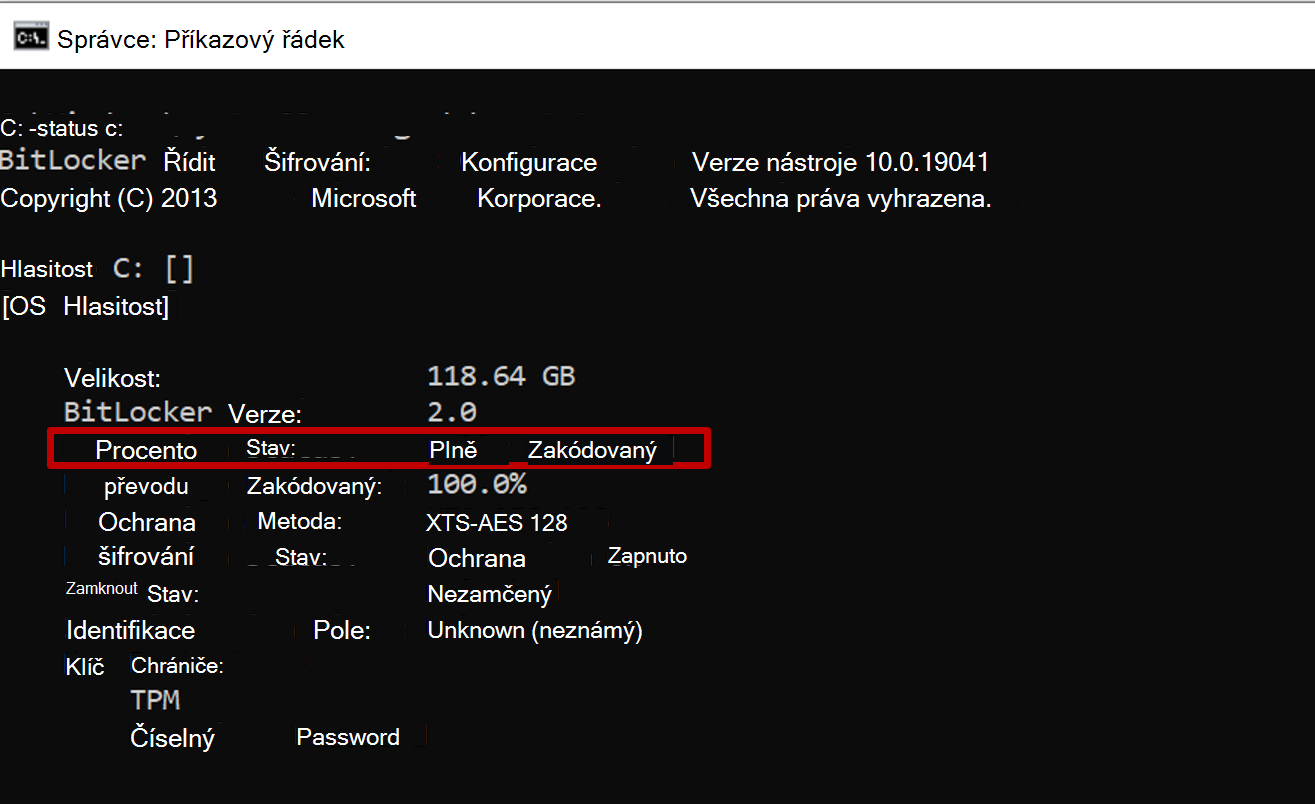Click the 'Identifikace' label
Viewport: 1315px width, 804px height.
[x=130, y=631]
